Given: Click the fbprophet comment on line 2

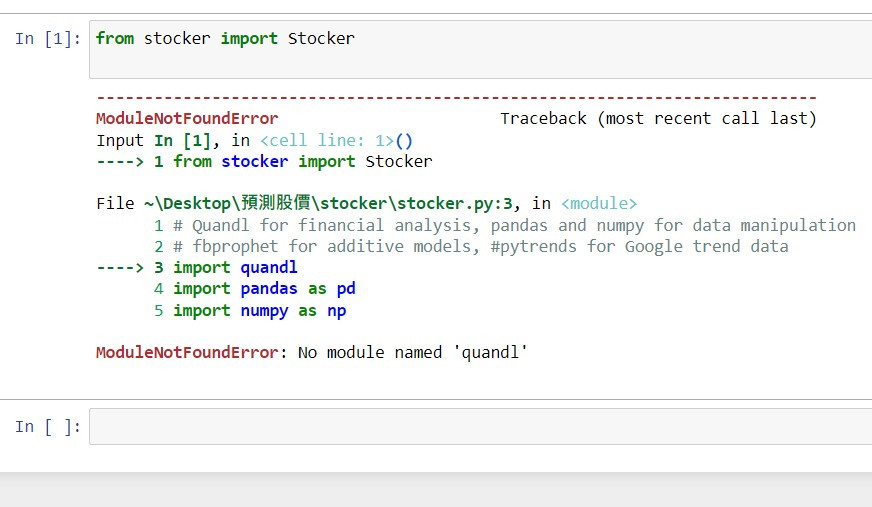Looking at the screenshot, I should point(480,246).
